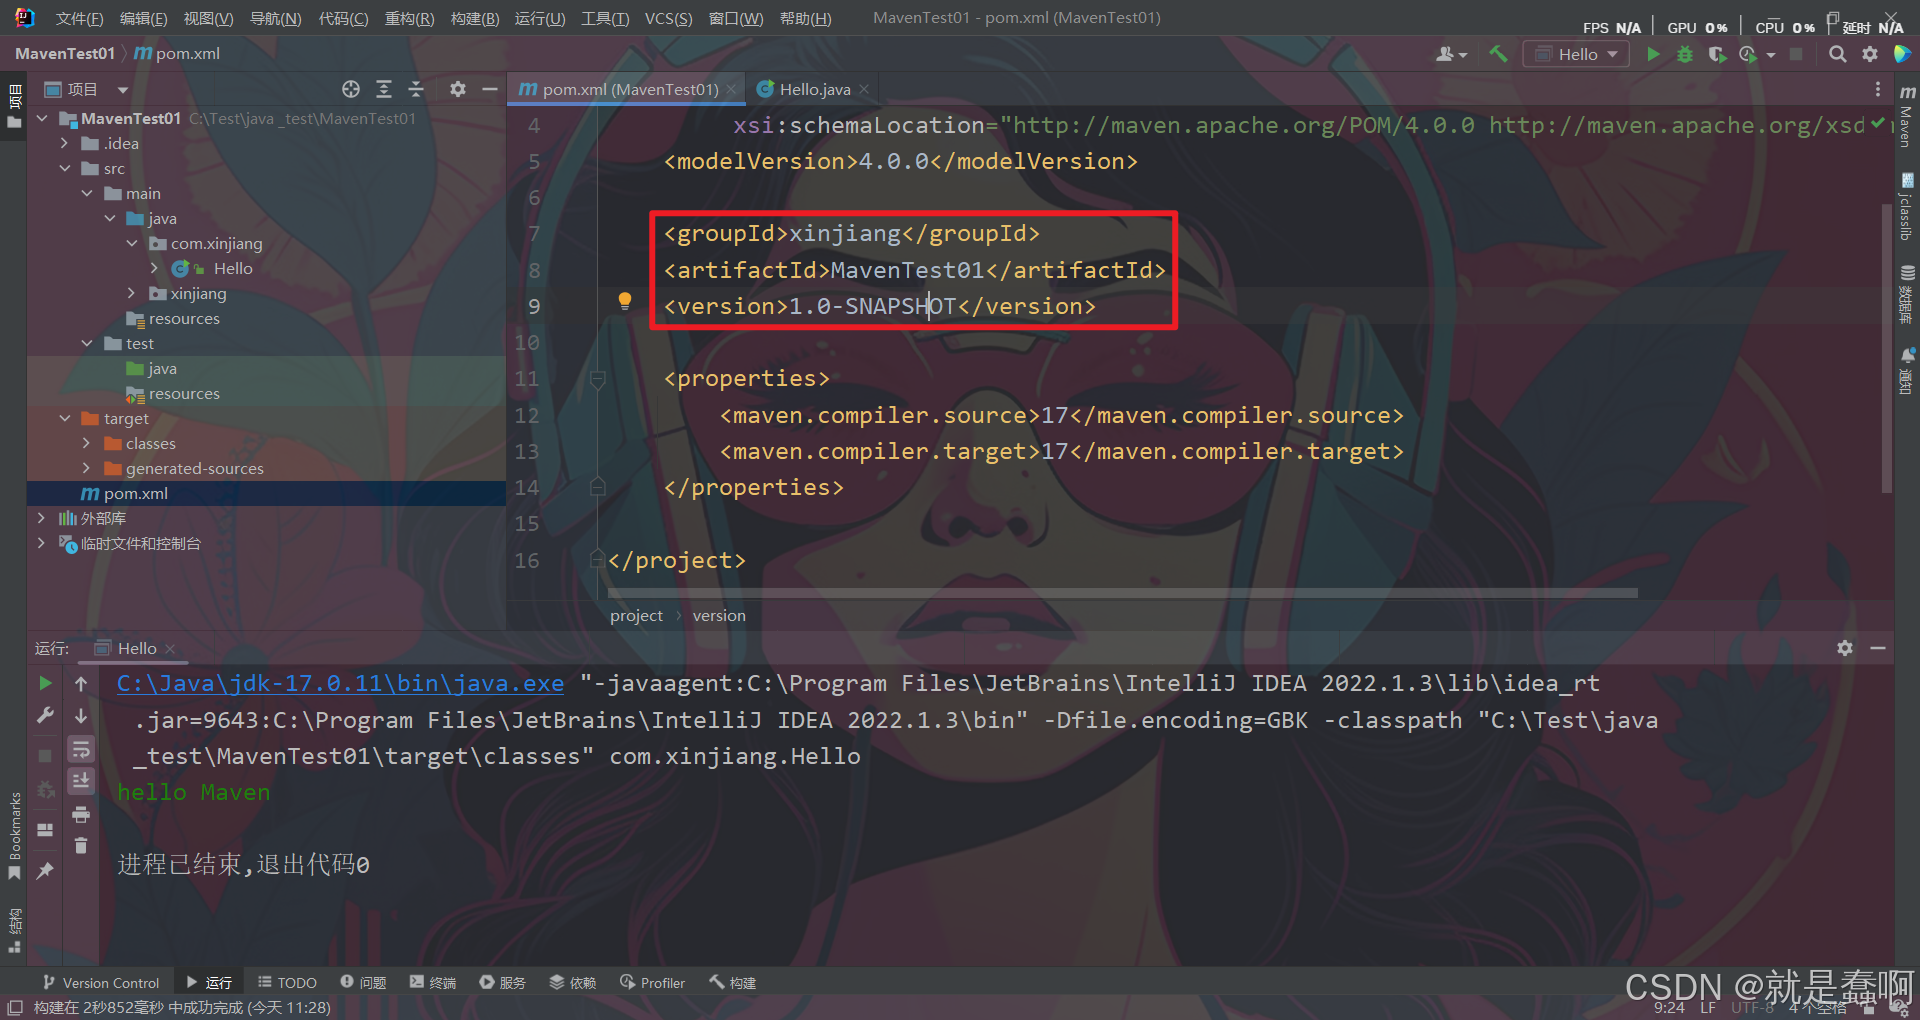
Task: Build project with the hammer icon
Action: click(1498, 54)
